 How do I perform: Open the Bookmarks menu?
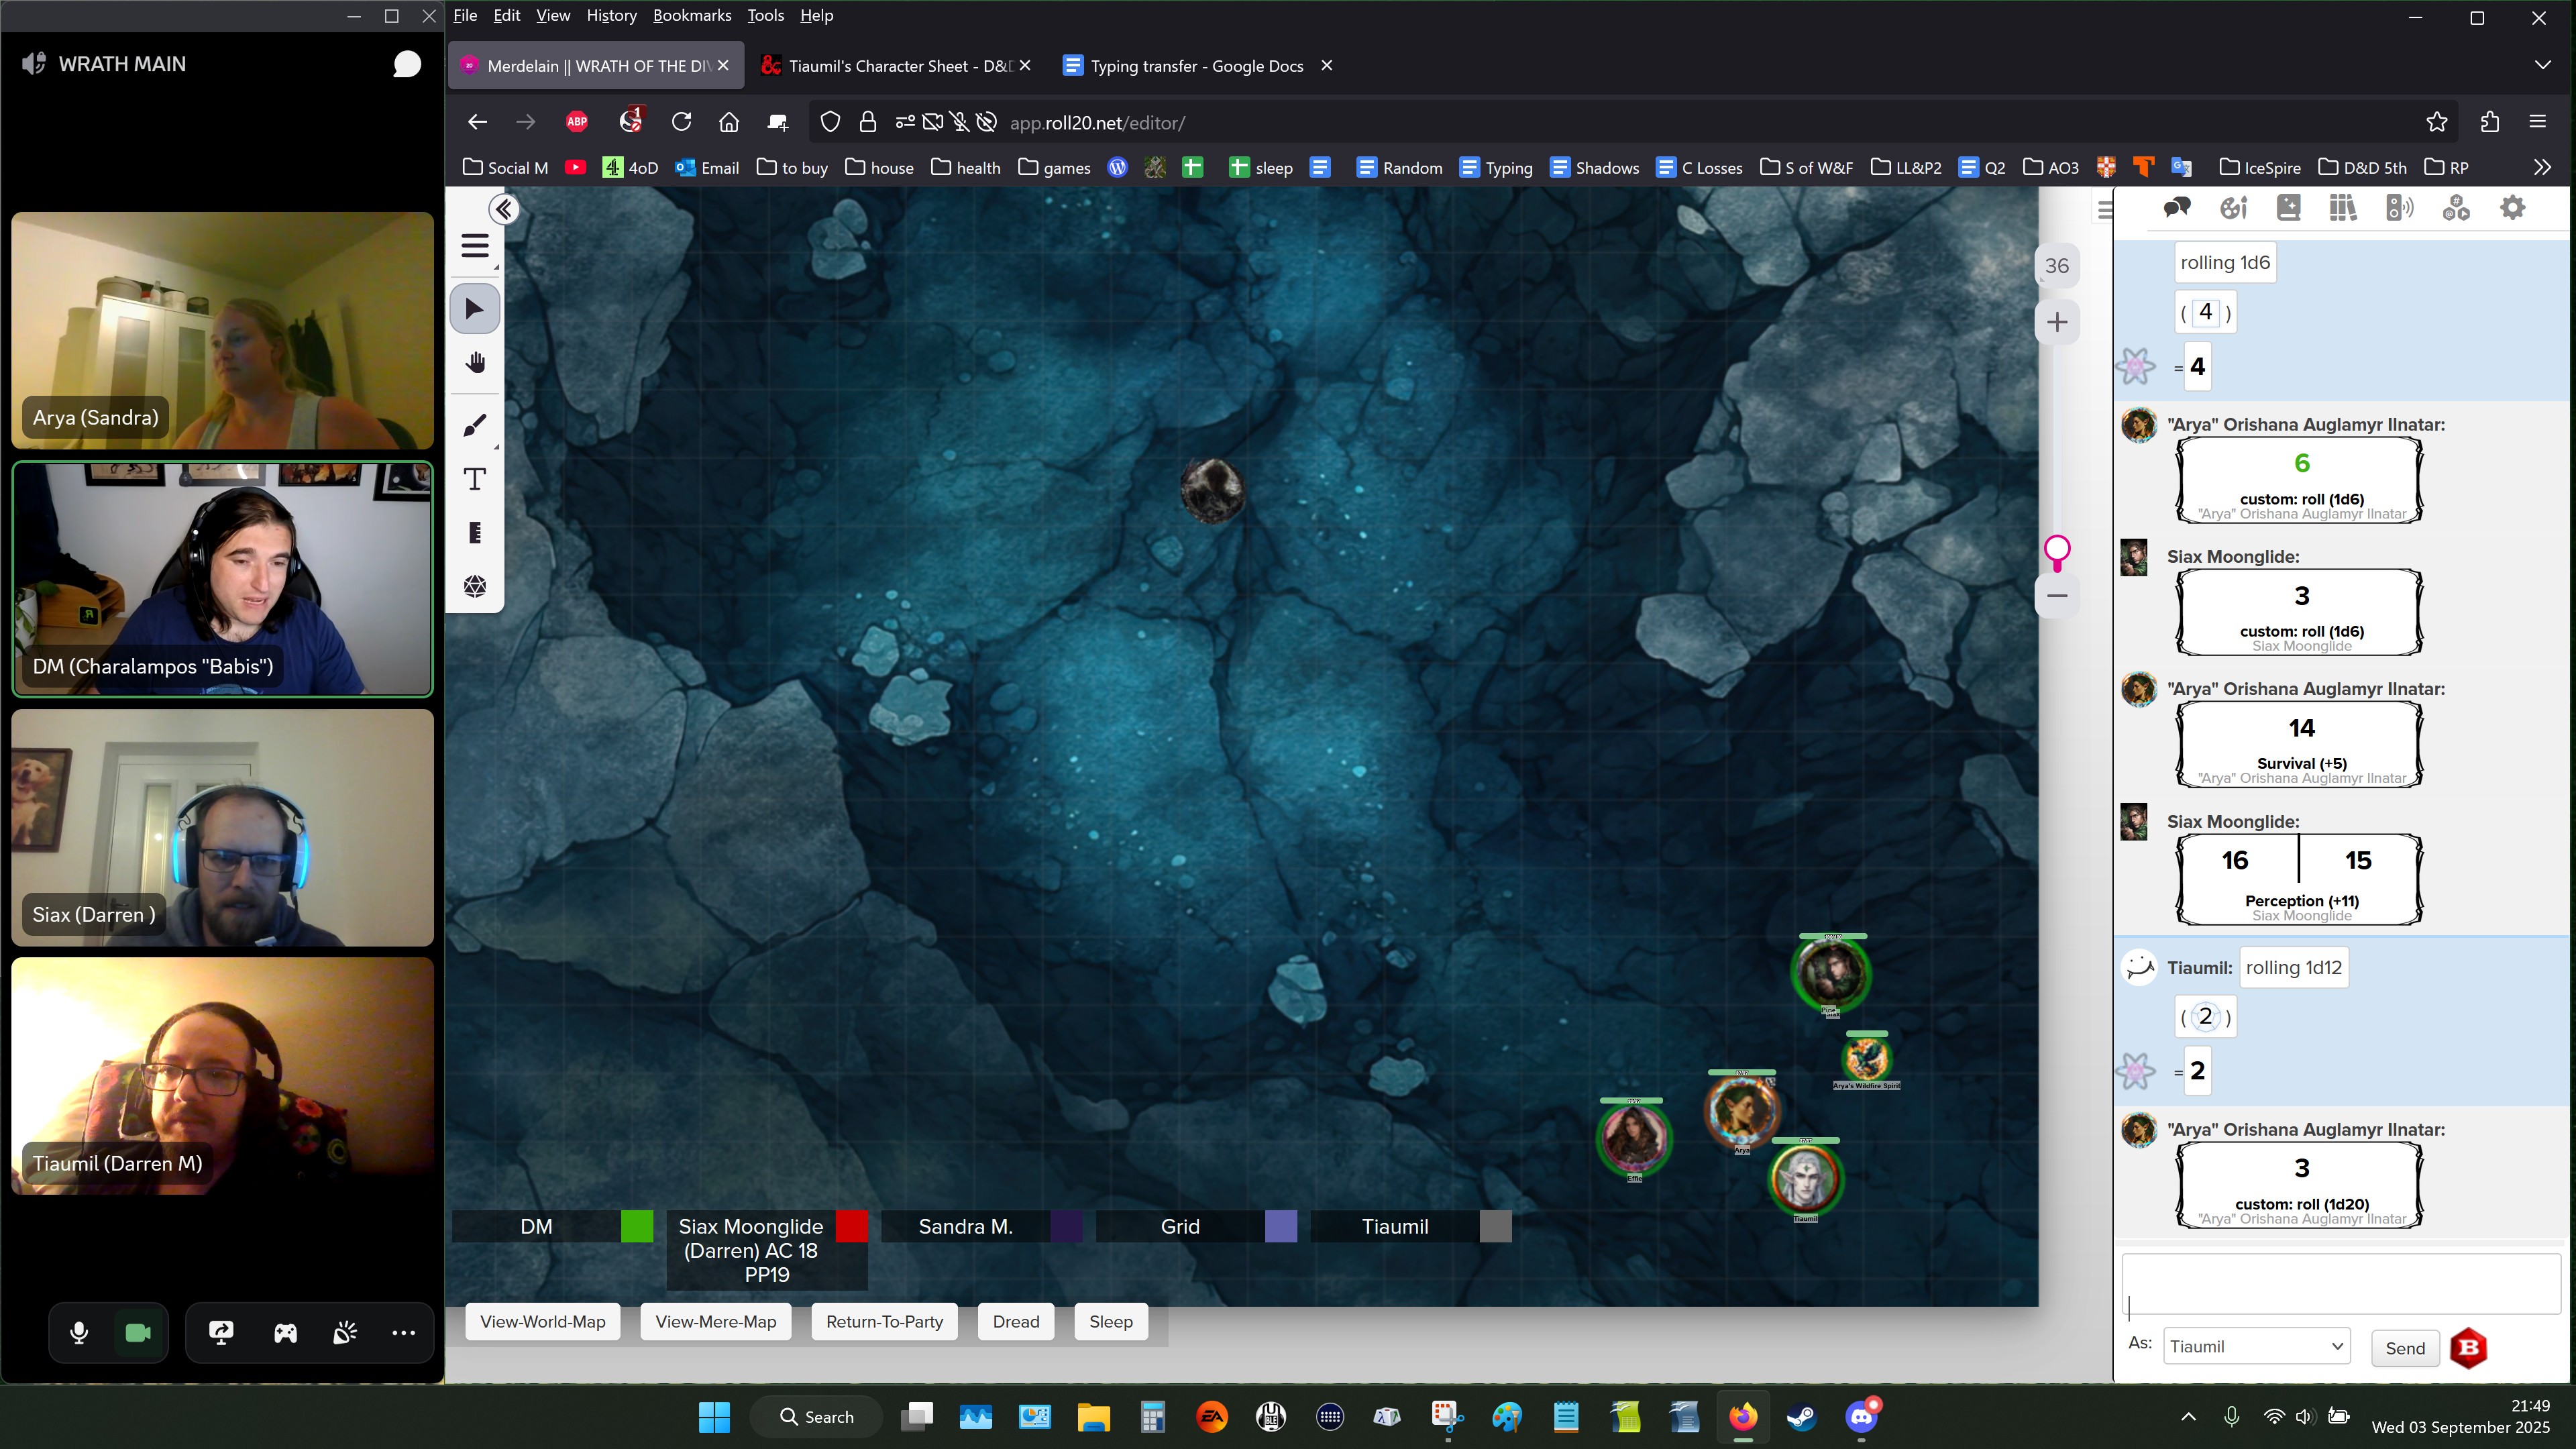(x=691, y=15)
